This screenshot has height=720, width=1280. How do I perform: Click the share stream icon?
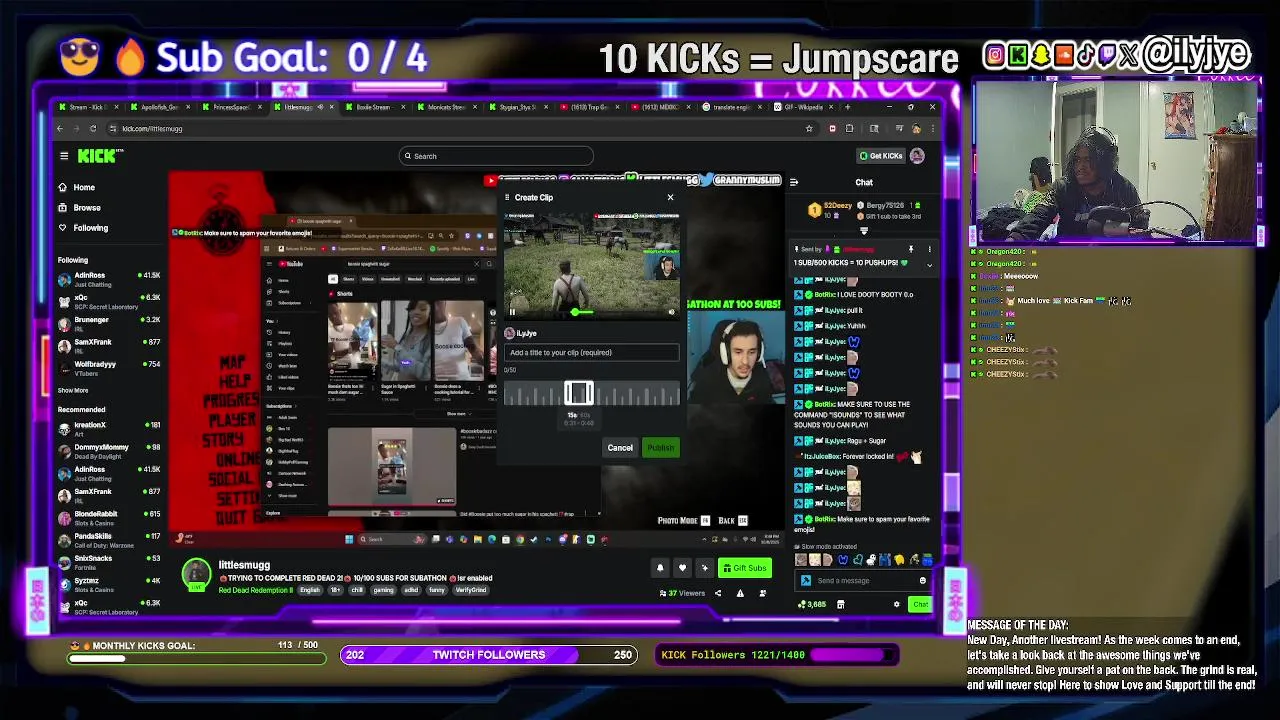pos(717,593)
